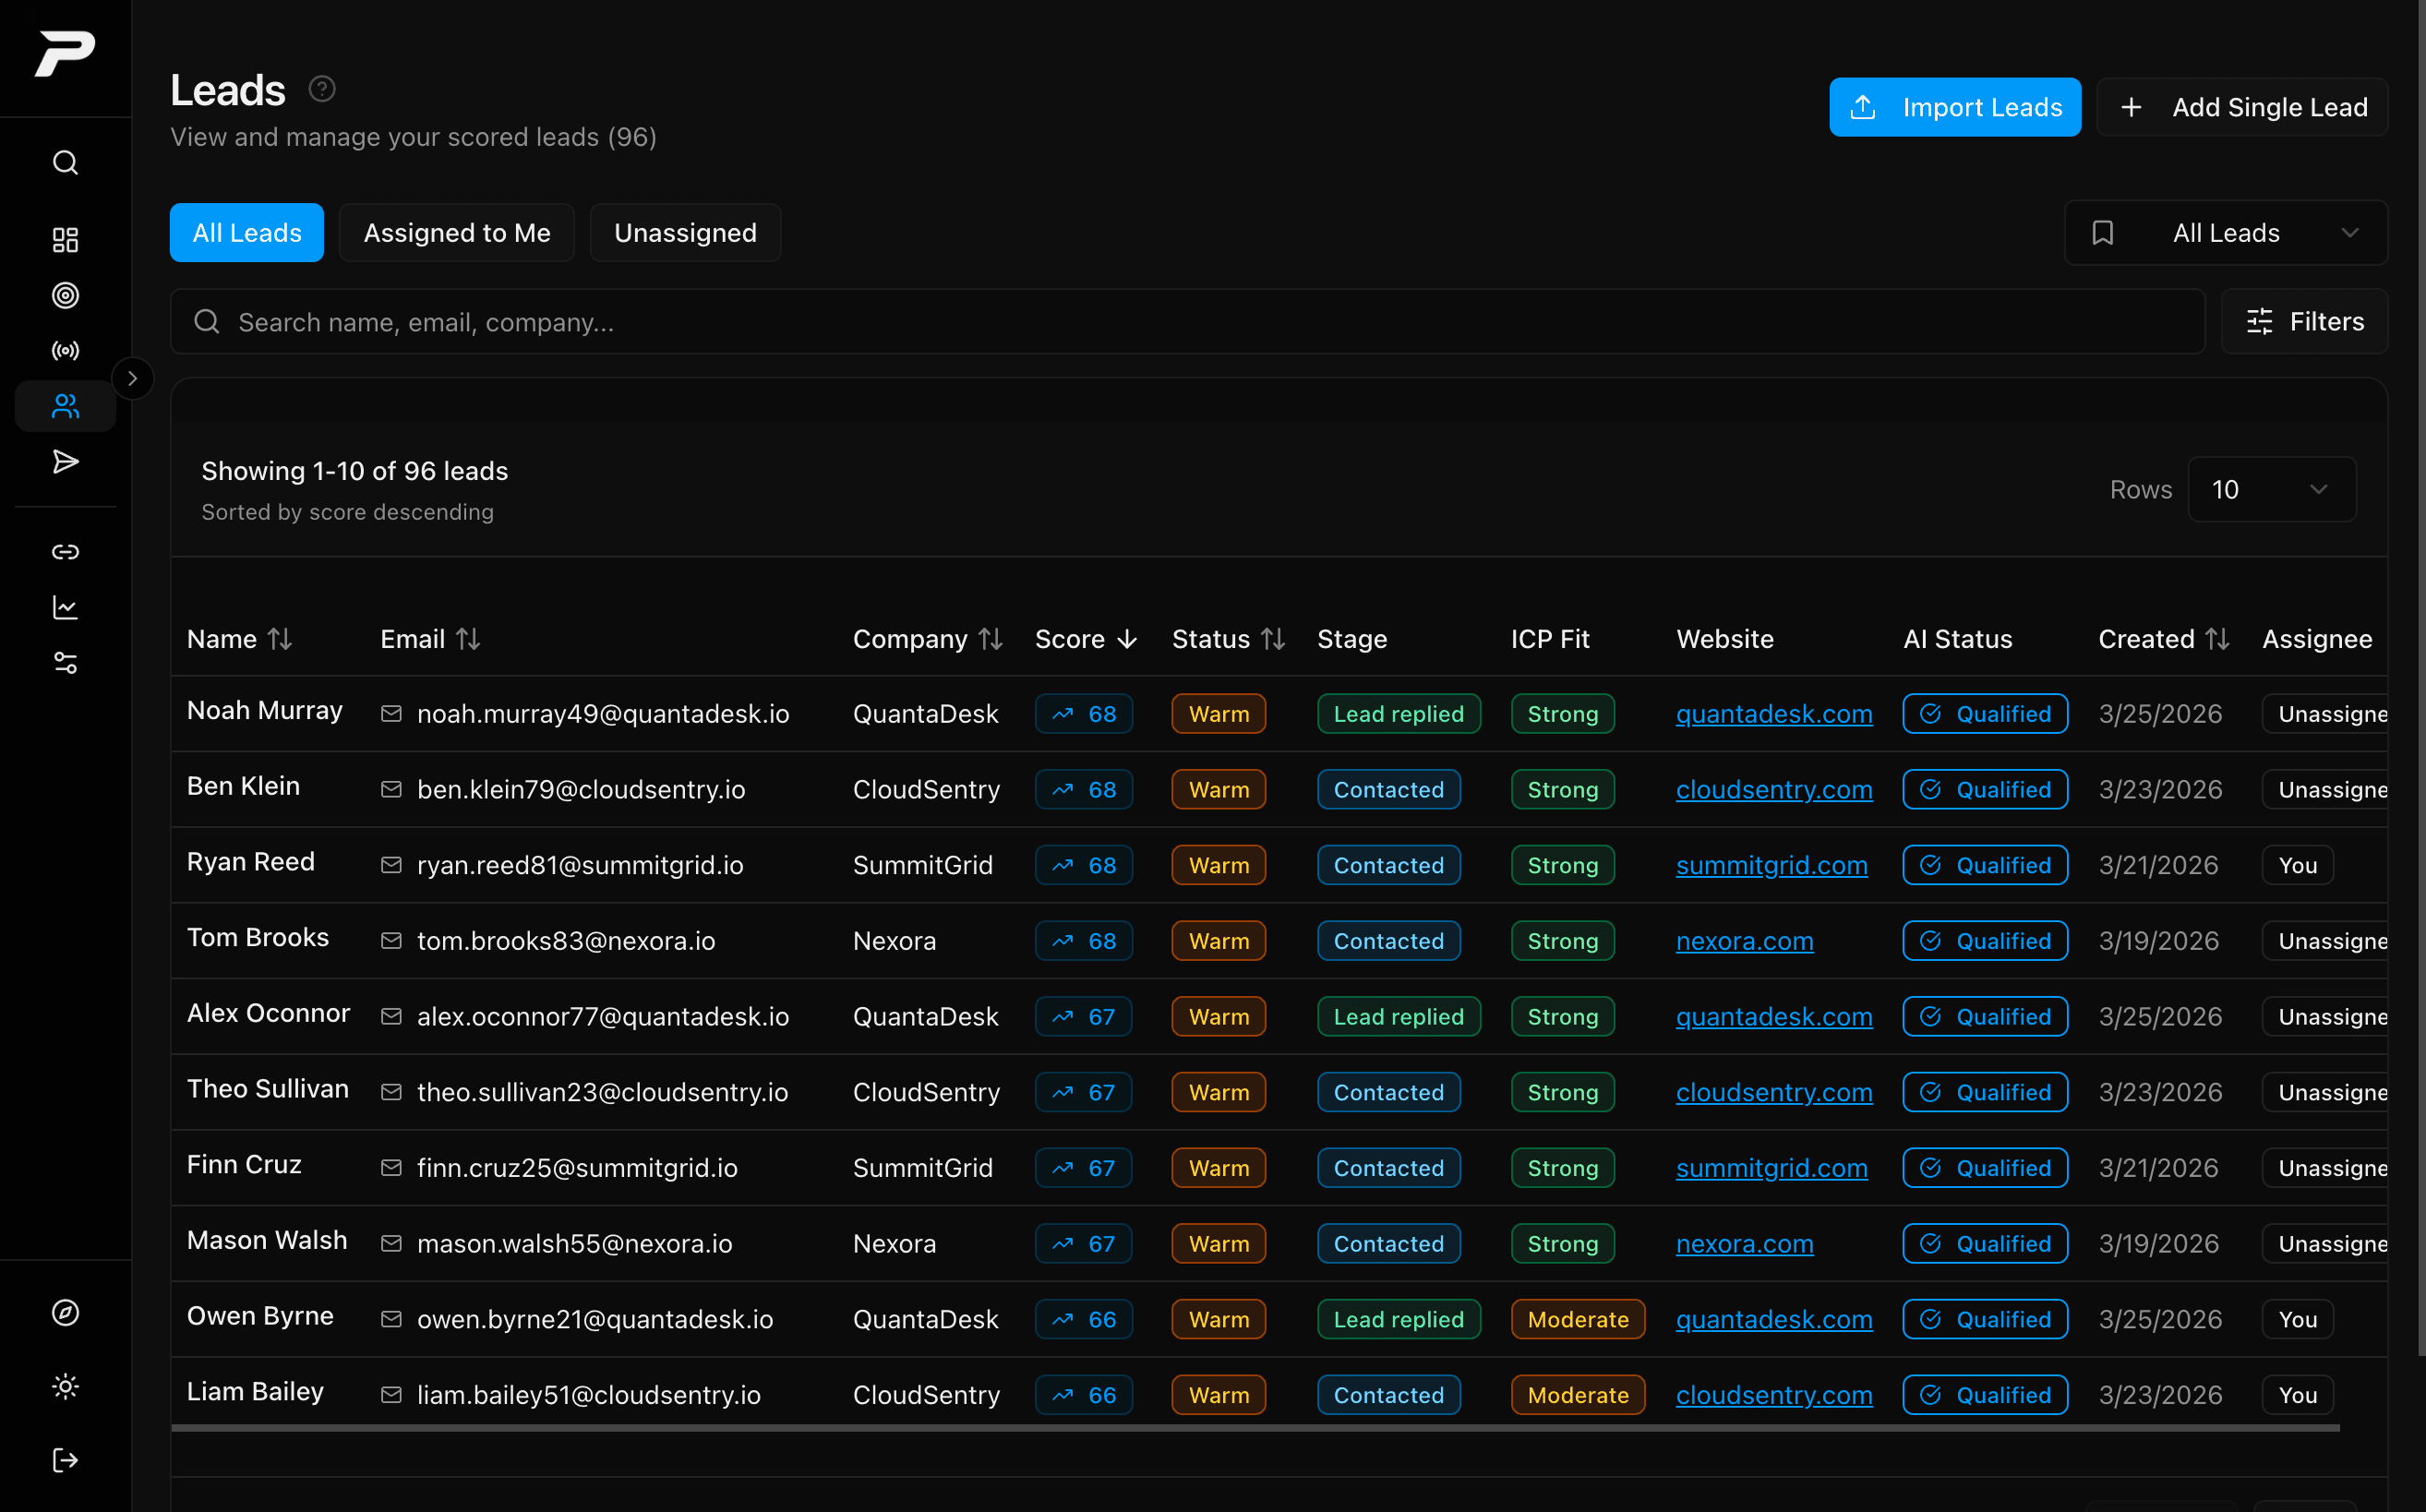Click Moderate ICP fit for Liam Bailey

click(x=1577, y=1394)
